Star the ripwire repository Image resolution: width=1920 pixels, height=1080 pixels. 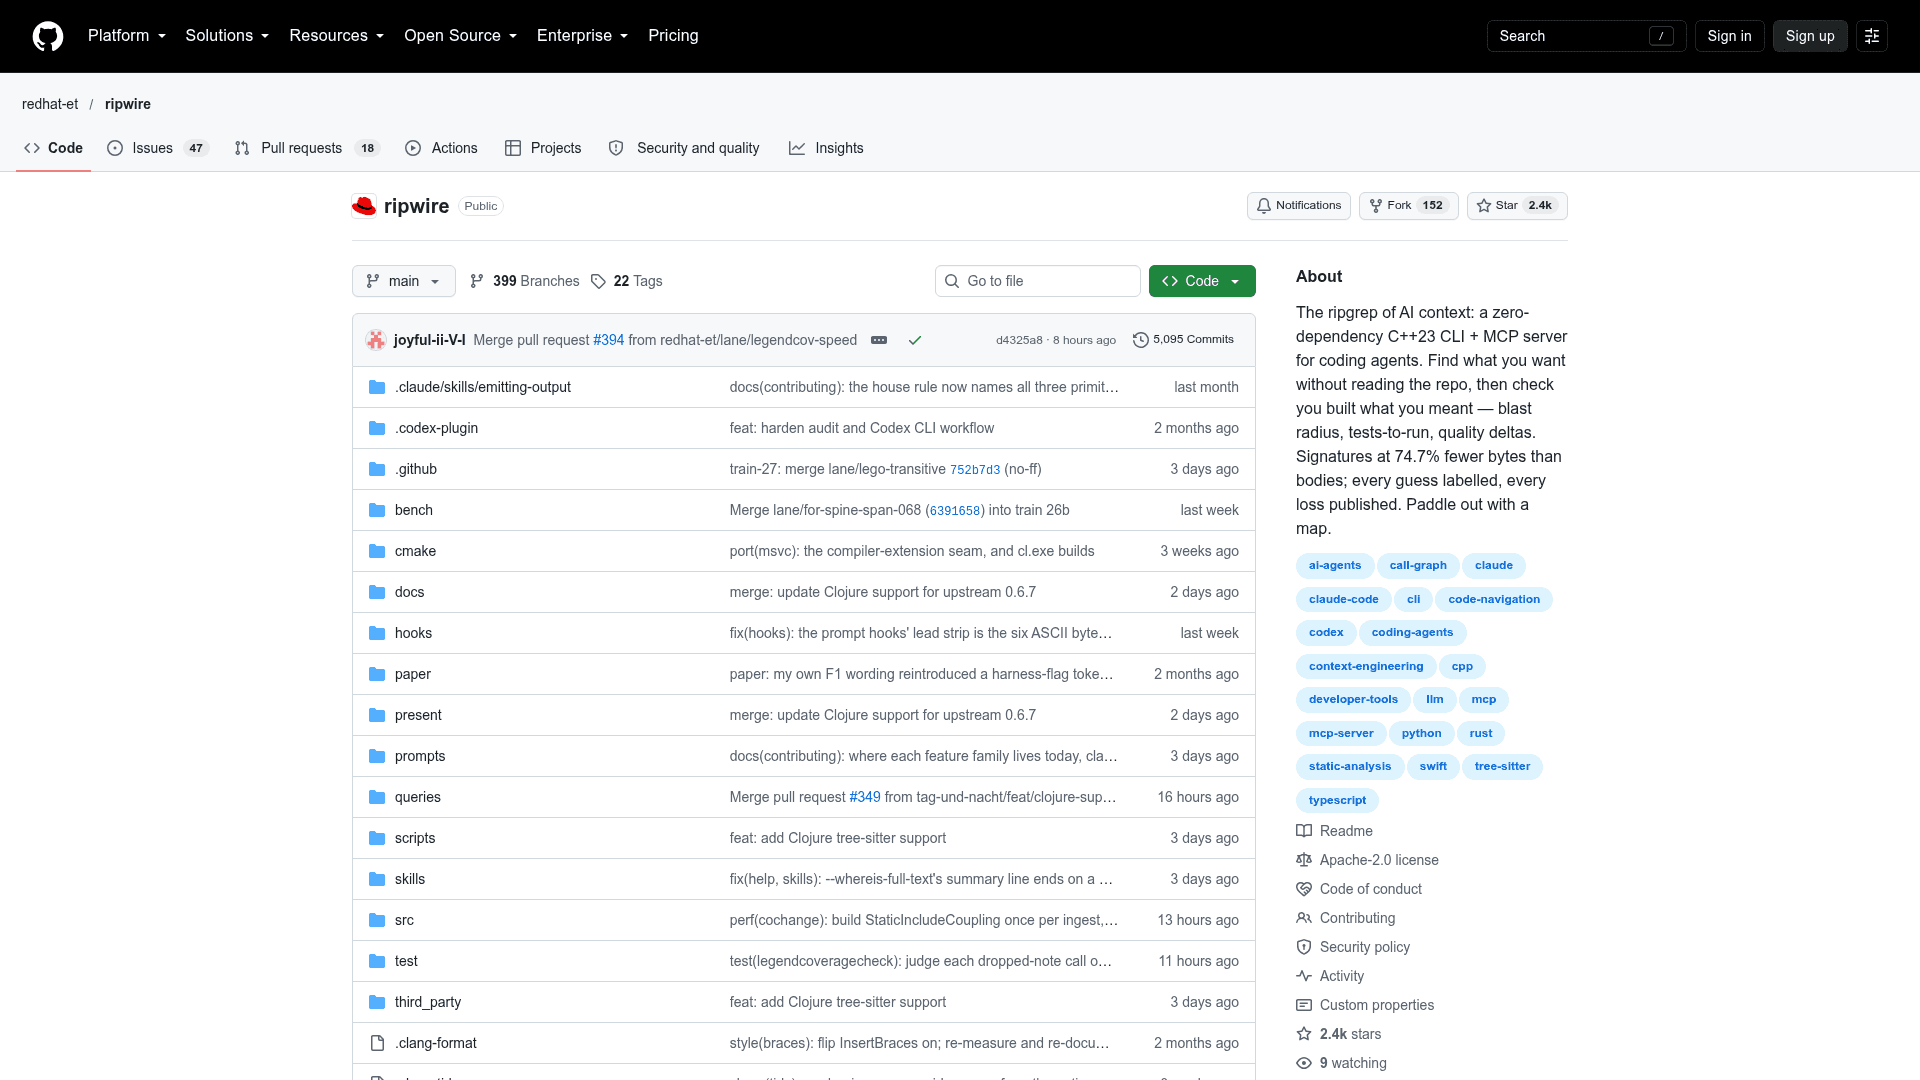click(x=1516, y=206)
